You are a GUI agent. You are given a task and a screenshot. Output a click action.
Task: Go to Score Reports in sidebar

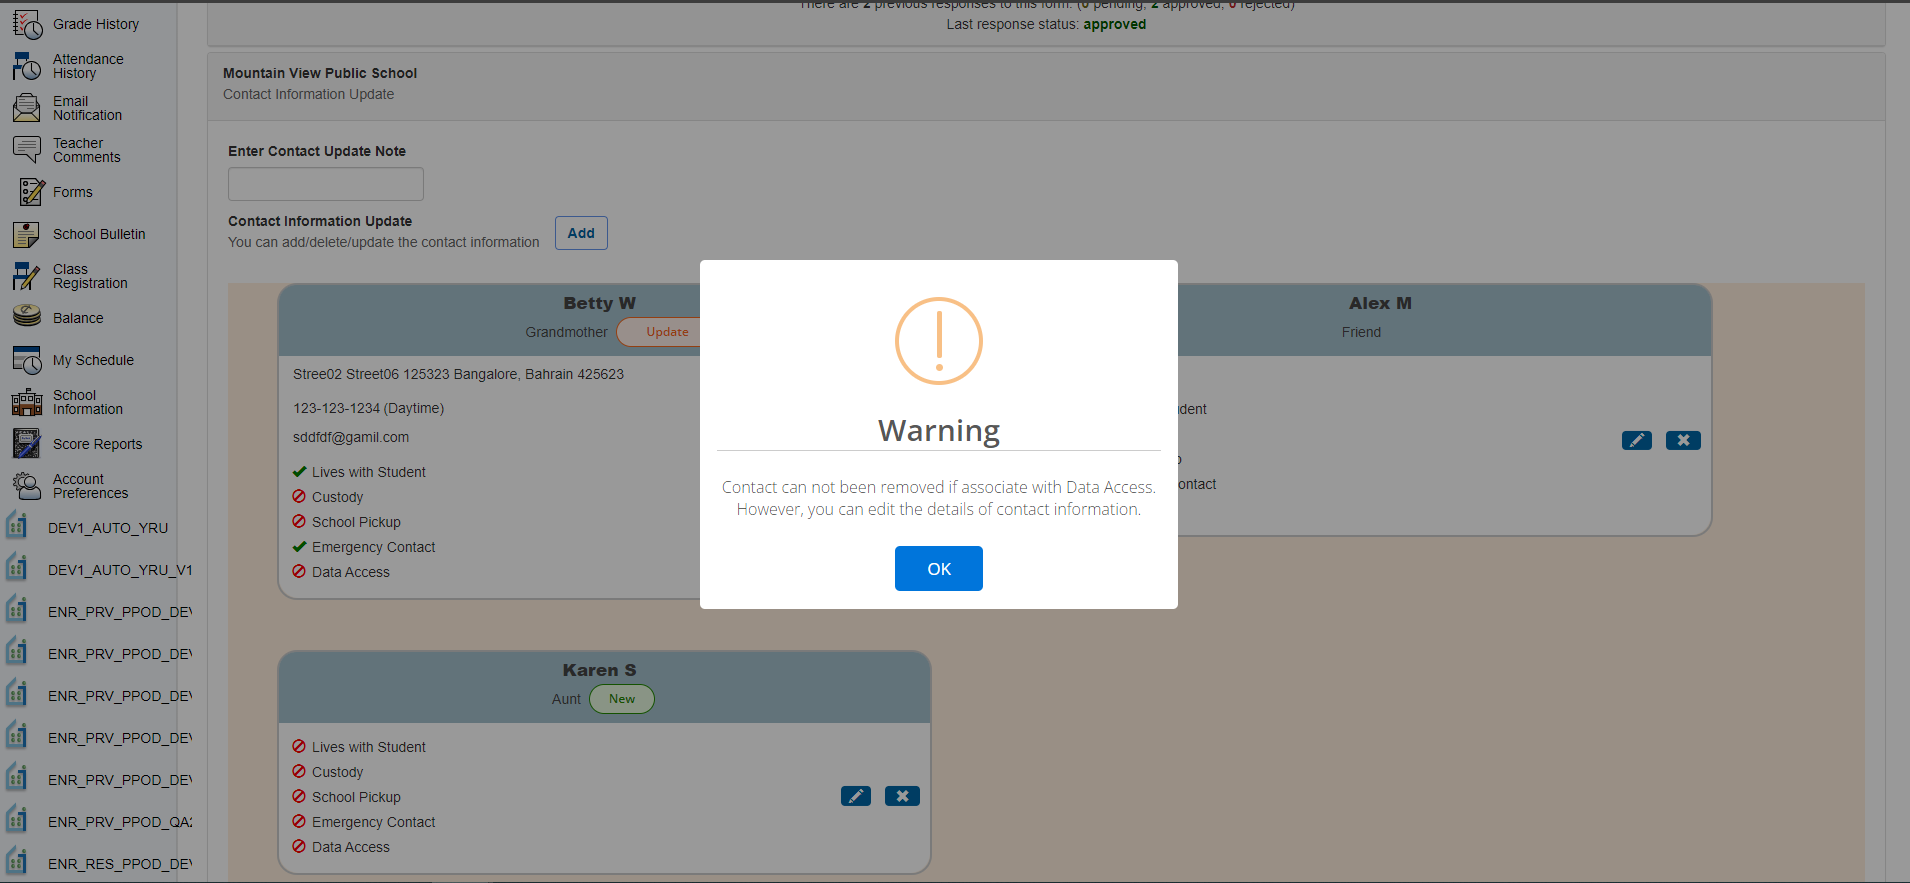click(97, 444)
